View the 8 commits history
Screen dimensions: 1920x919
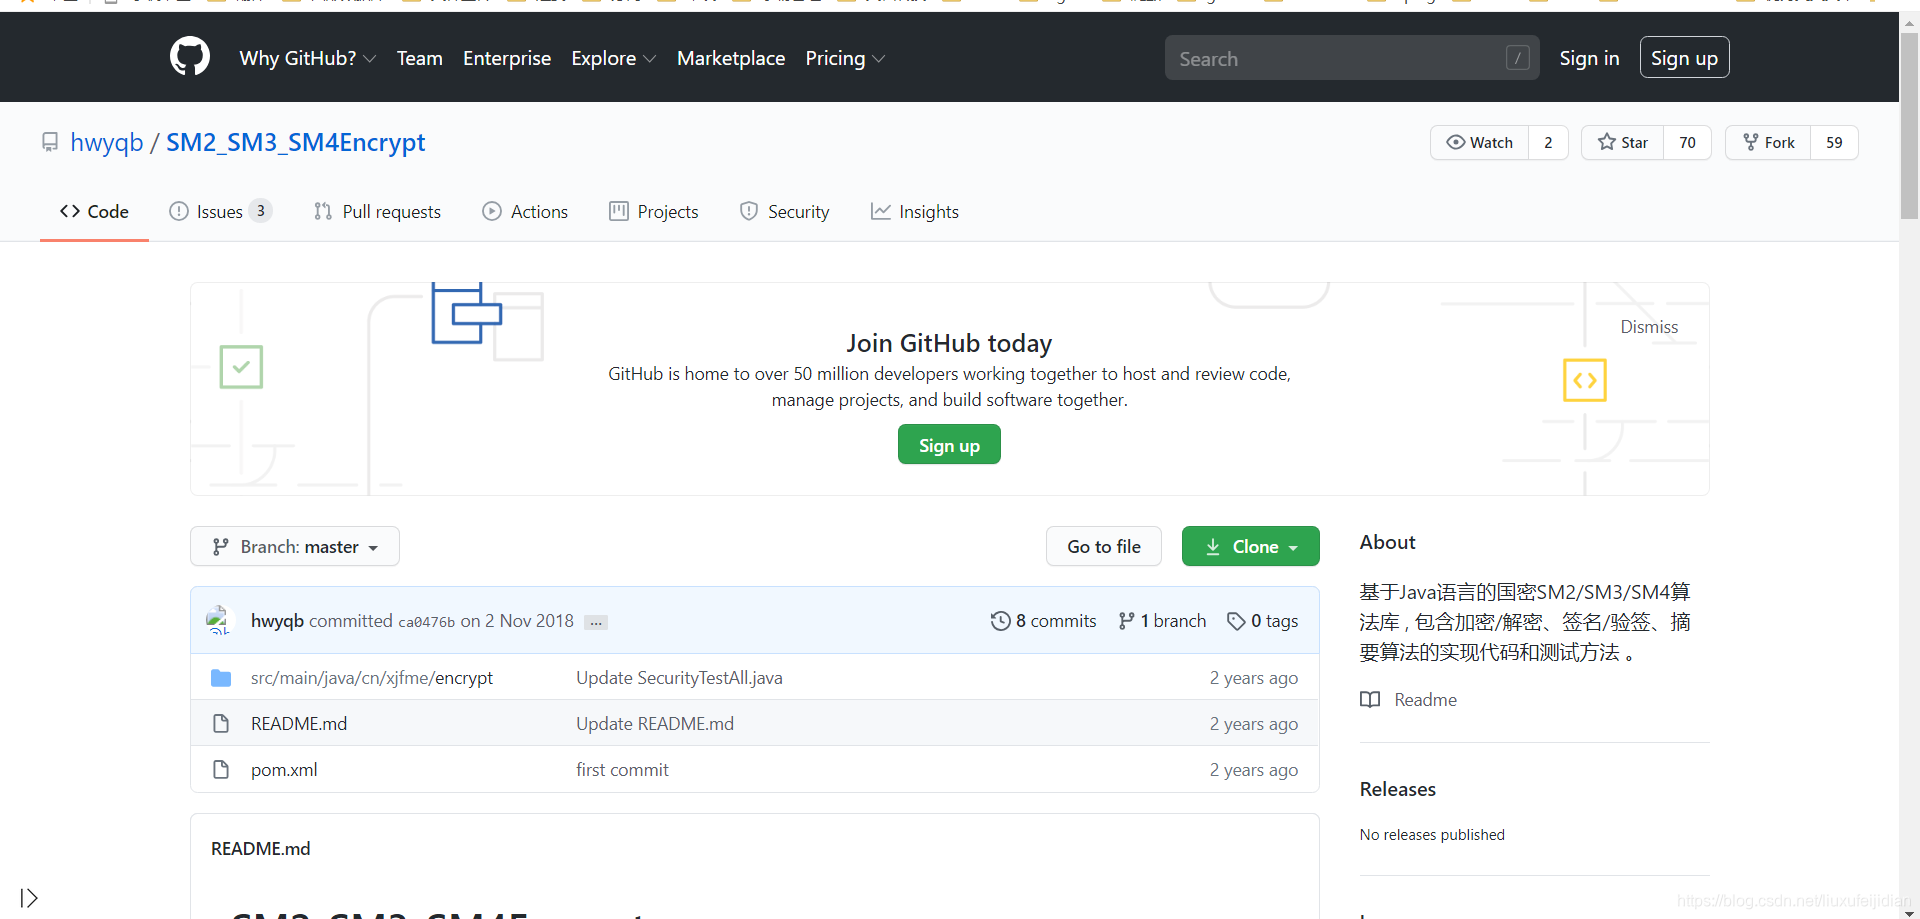pos(1056,621)
